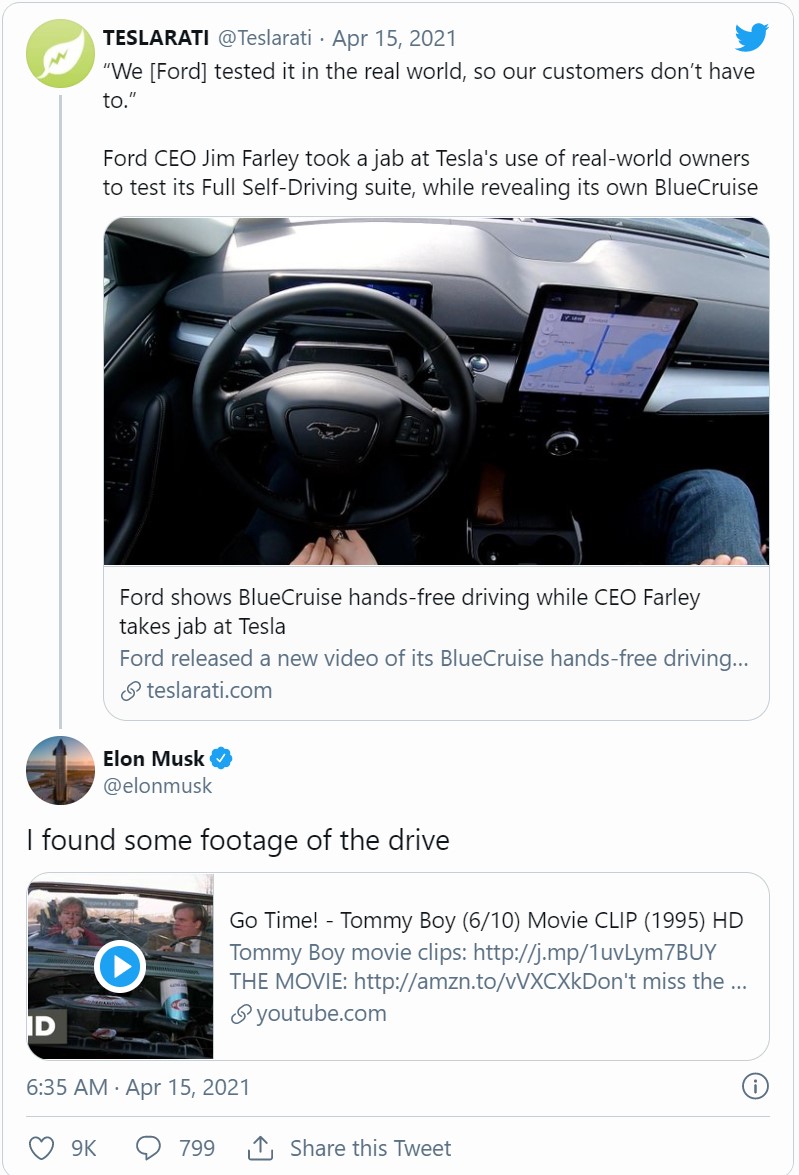Open the tweet info circle icon
Viewport: 799px width, 1175px height.
tap(755, 1086)
